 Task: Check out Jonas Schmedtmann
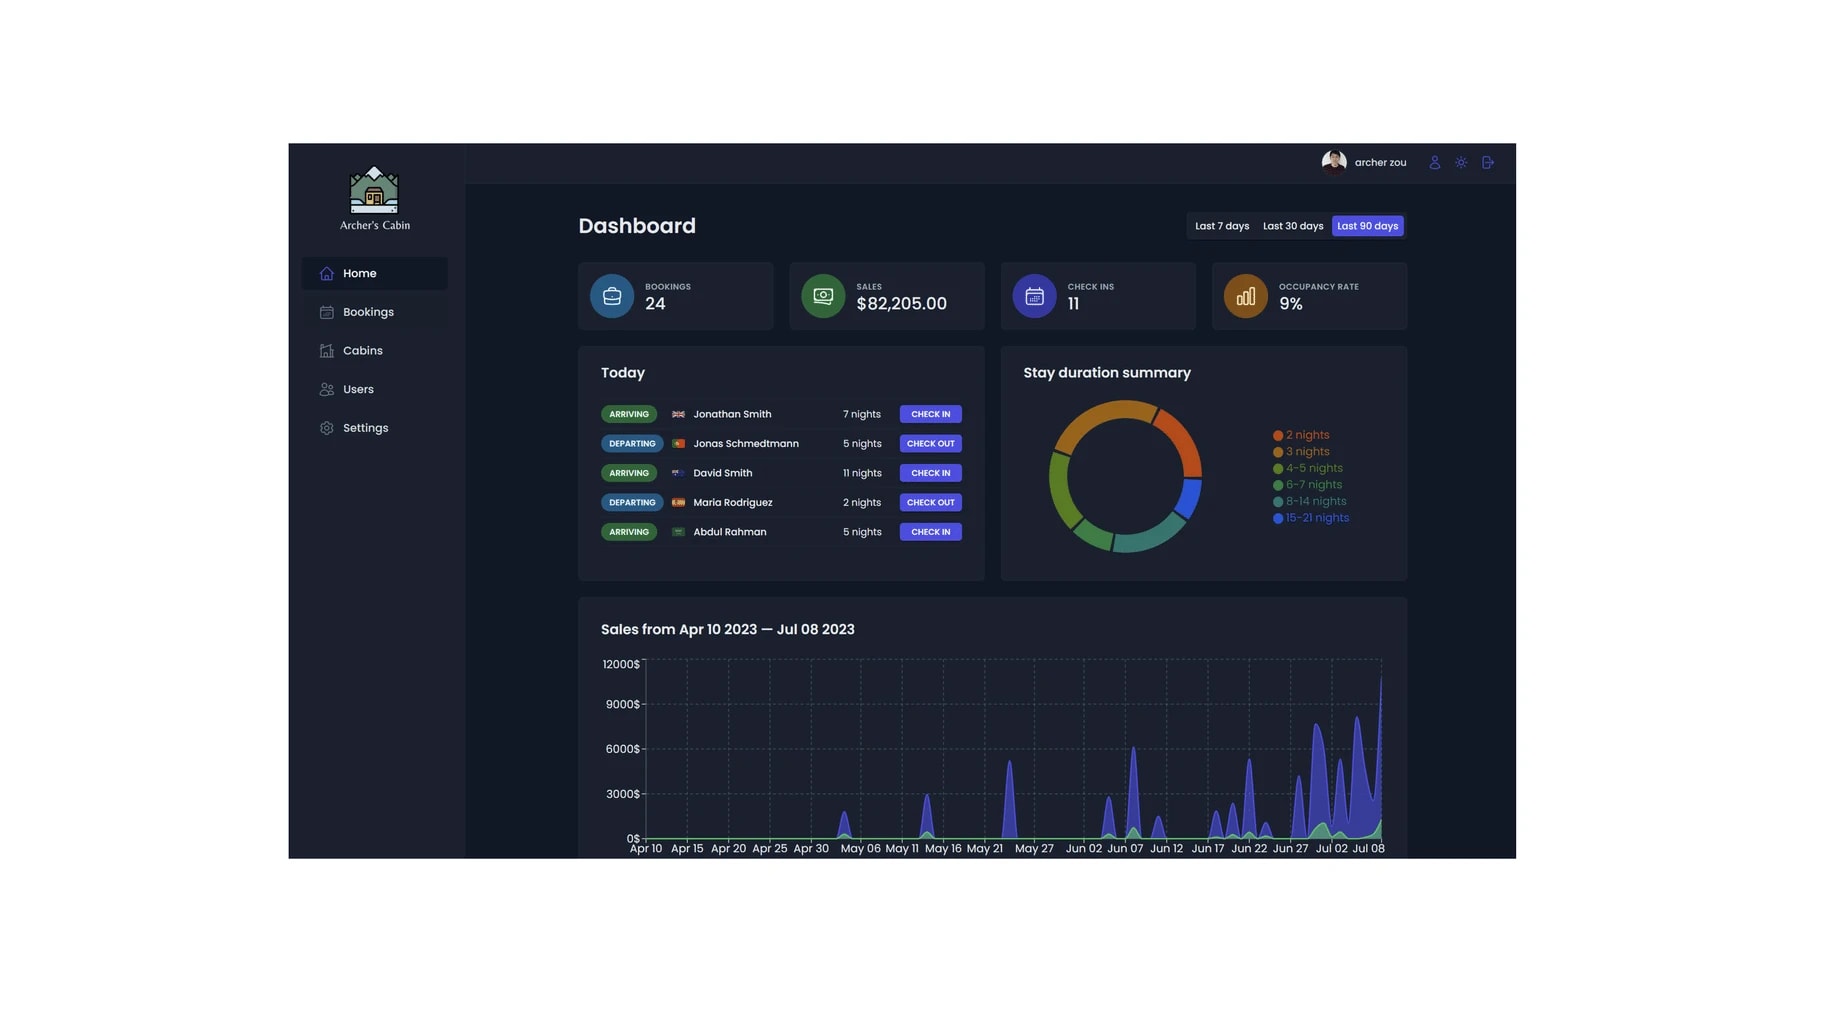pos(930,443)
